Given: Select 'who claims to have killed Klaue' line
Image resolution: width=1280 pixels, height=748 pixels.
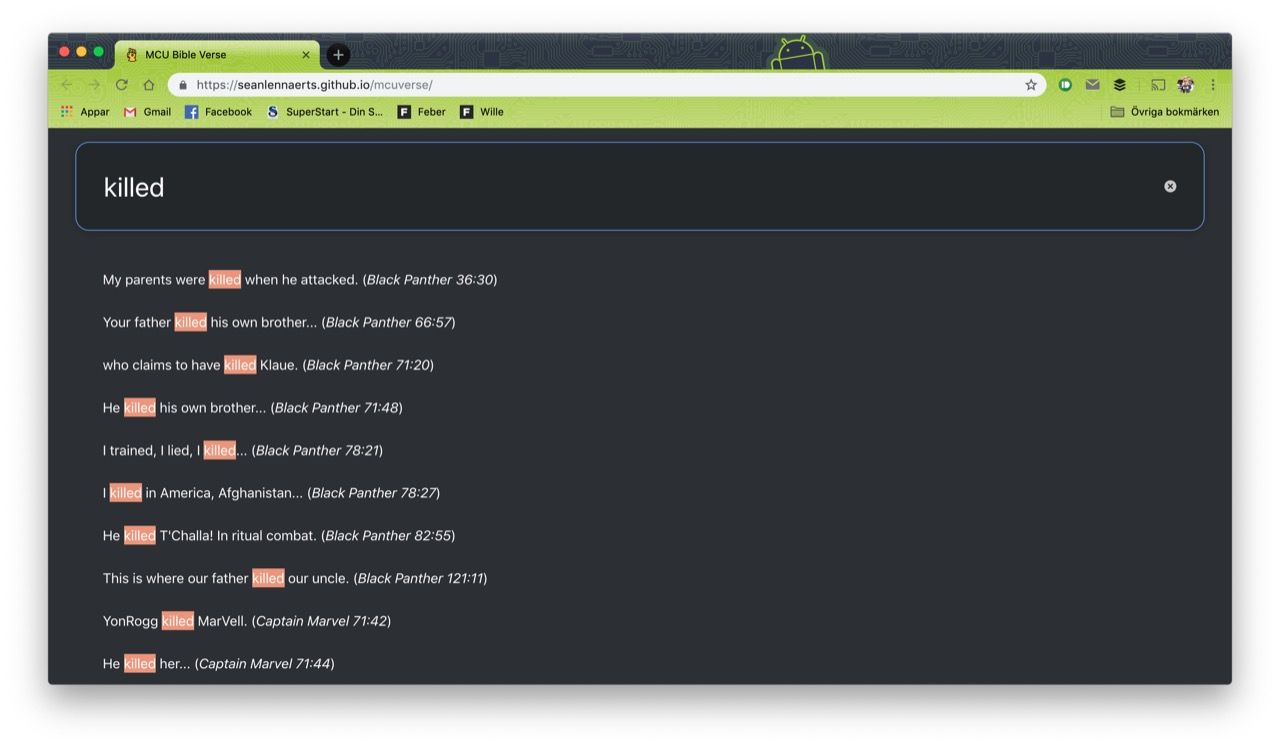Looking at the screenshot, I should 268,365.
